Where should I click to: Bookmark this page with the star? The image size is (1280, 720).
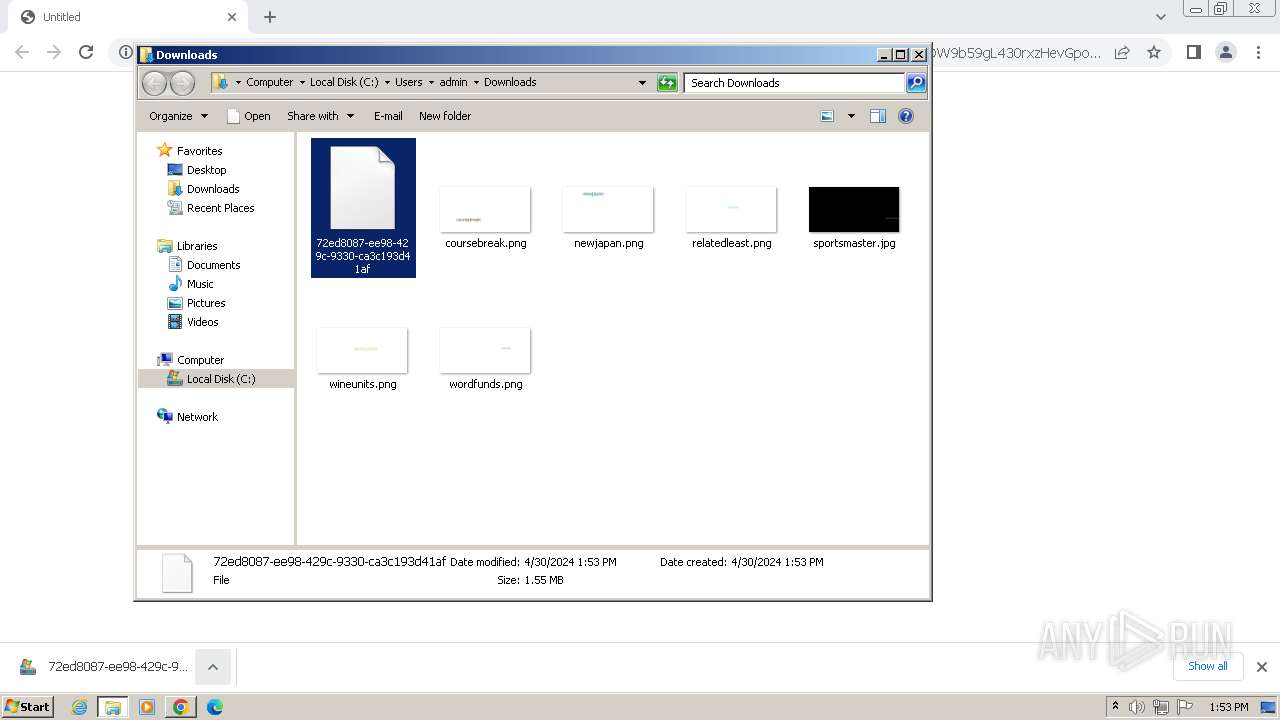coord(1154,52)
